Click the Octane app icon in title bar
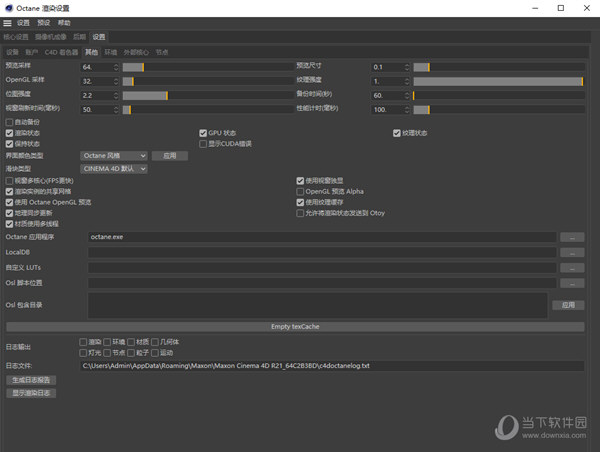This screenshot has width=600, height=452. coord(9,8)
